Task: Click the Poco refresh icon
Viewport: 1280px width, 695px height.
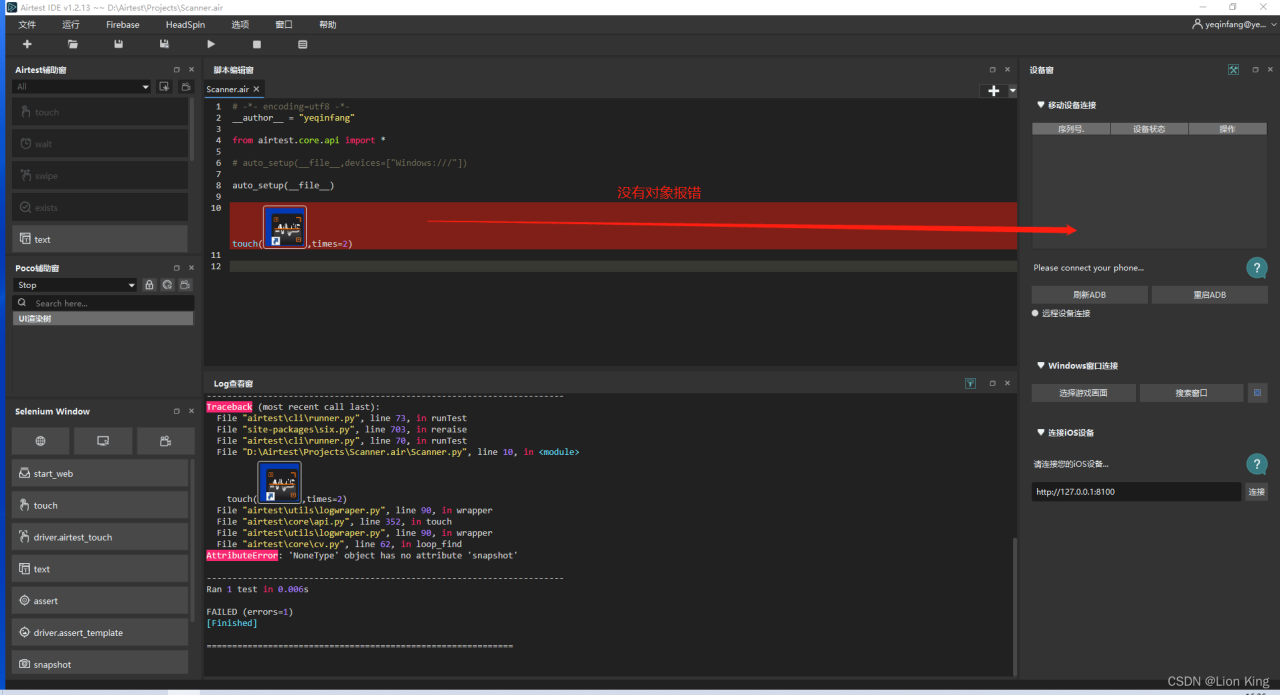Action: pos(167,285)
